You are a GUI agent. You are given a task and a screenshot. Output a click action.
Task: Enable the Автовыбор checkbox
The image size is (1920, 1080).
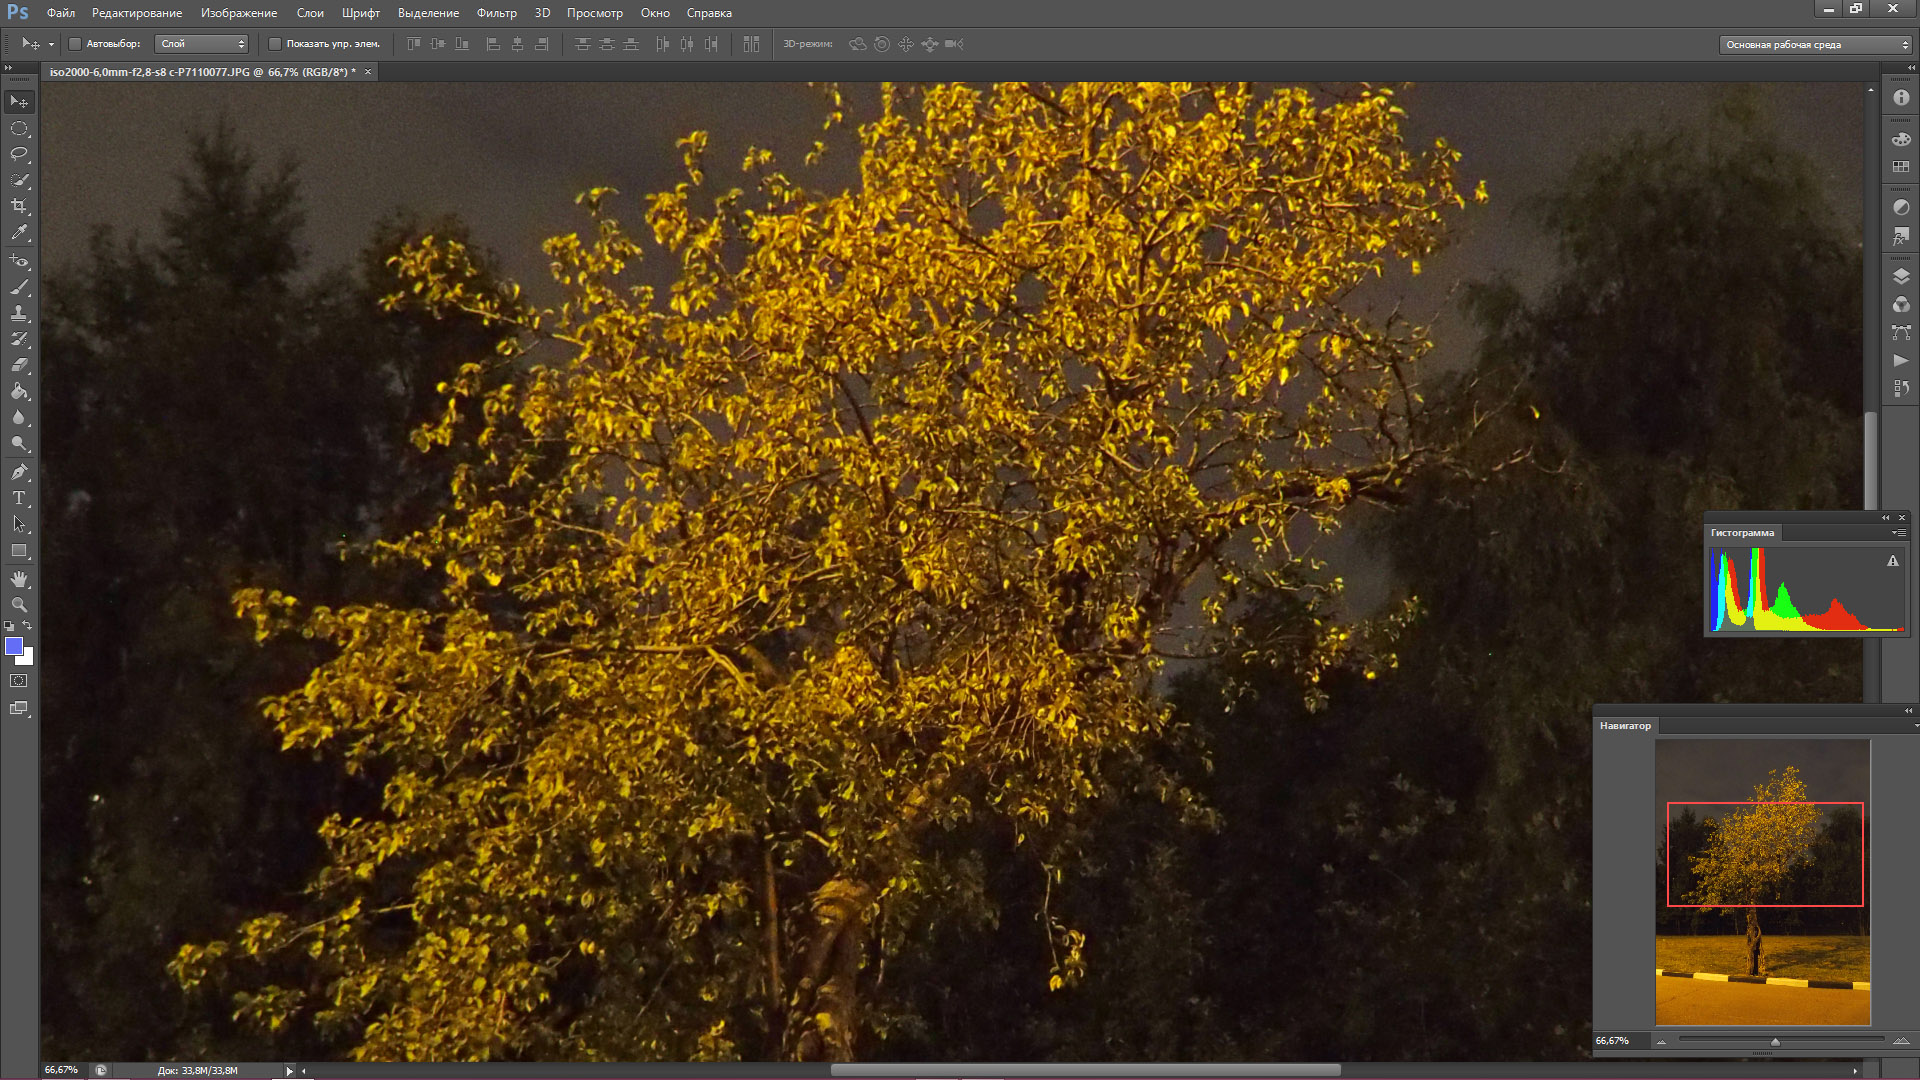click(75, 44)
